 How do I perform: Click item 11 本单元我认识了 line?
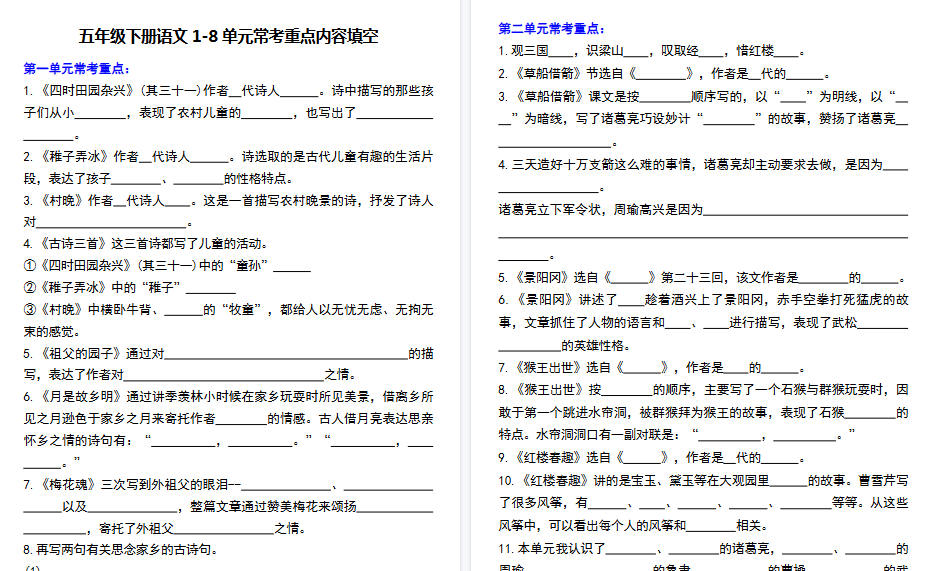704,549
